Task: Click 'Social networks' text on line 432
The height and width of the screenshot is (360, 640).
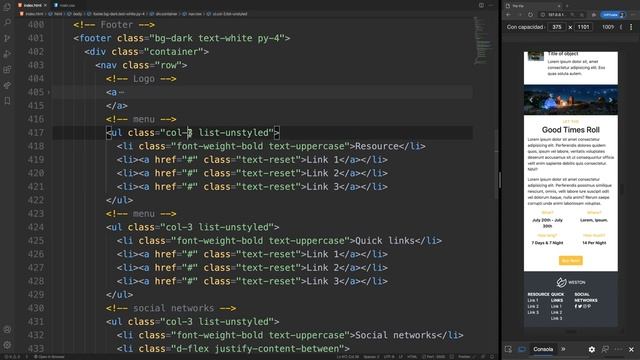Action: 396,335
